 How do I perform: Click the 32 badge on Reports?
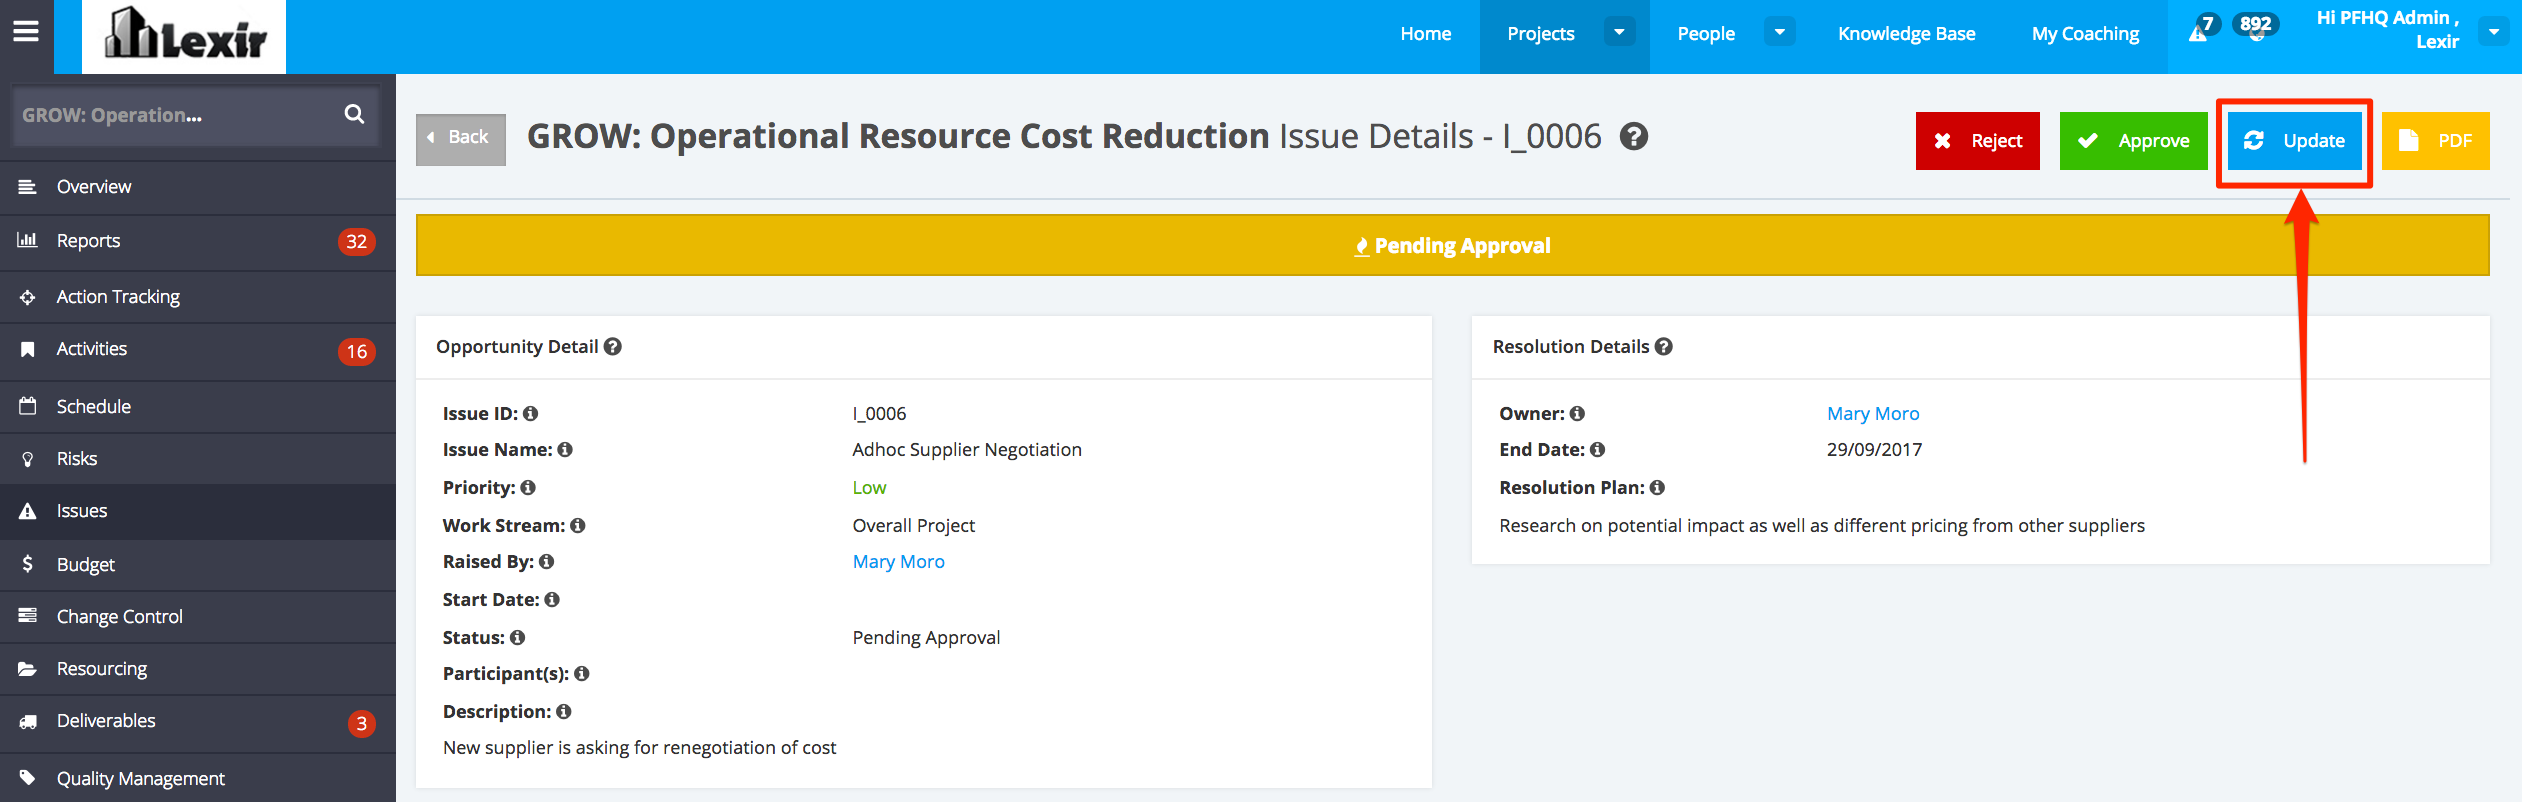click(x=357, y=241)
